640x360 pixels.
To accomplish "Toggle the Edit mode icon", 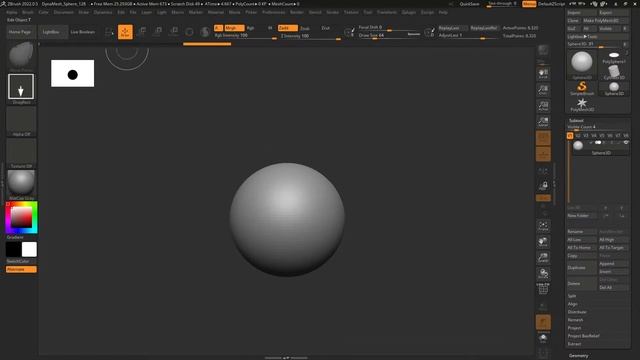I will (109, 32).
